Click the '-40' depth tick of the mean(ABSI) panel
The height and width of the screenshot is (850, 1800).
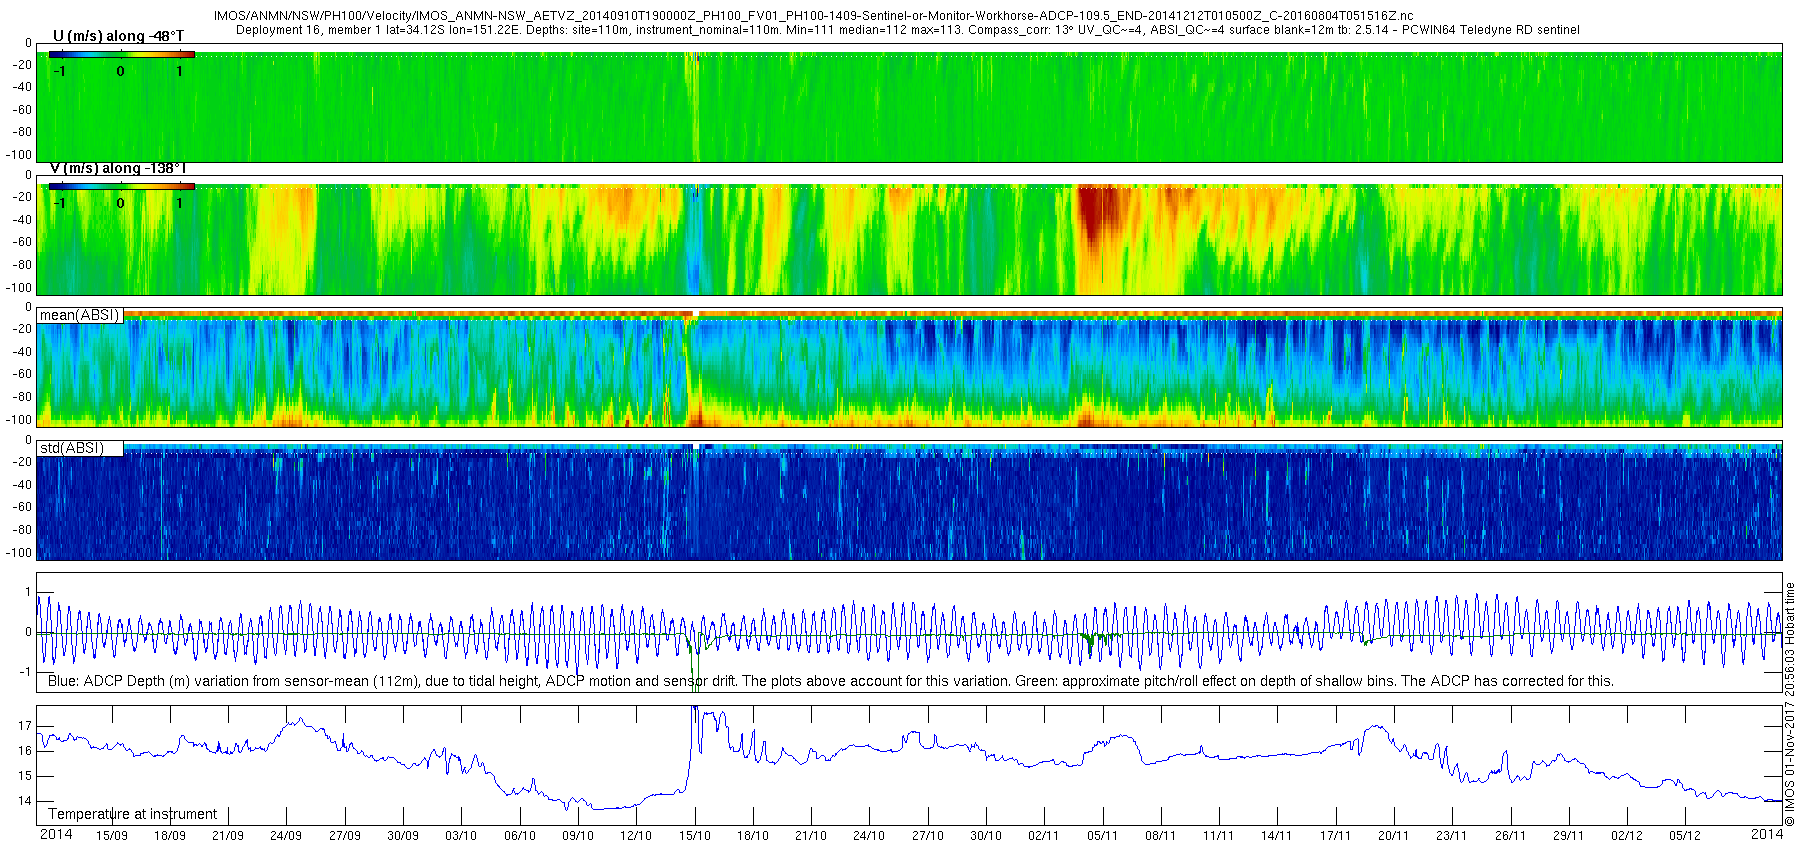point(22,352)
